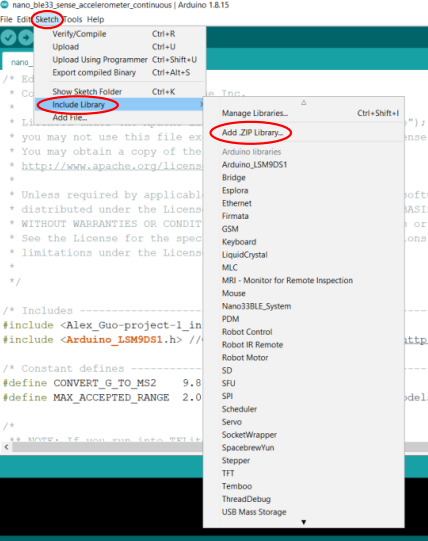Expand the Include Library submenu arrow

pyautogui.click(x=202, y=105)
